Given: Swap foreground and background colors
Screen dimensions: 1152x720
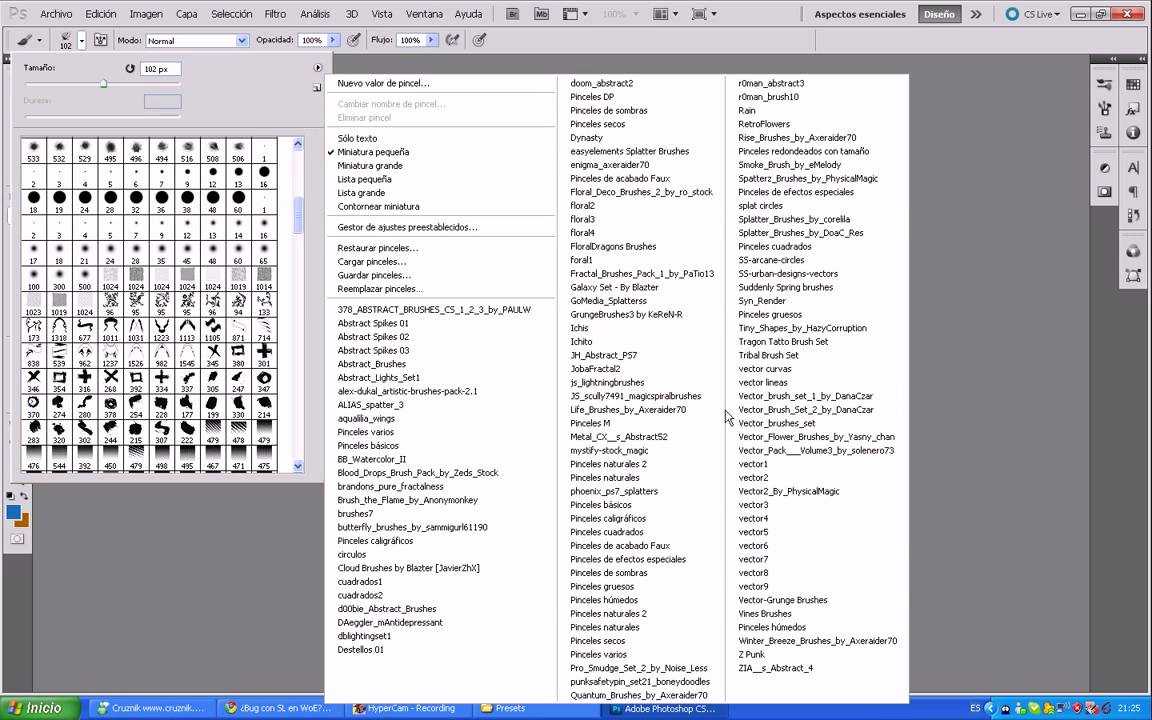Looking at the screenshot, I should (24, 497).
